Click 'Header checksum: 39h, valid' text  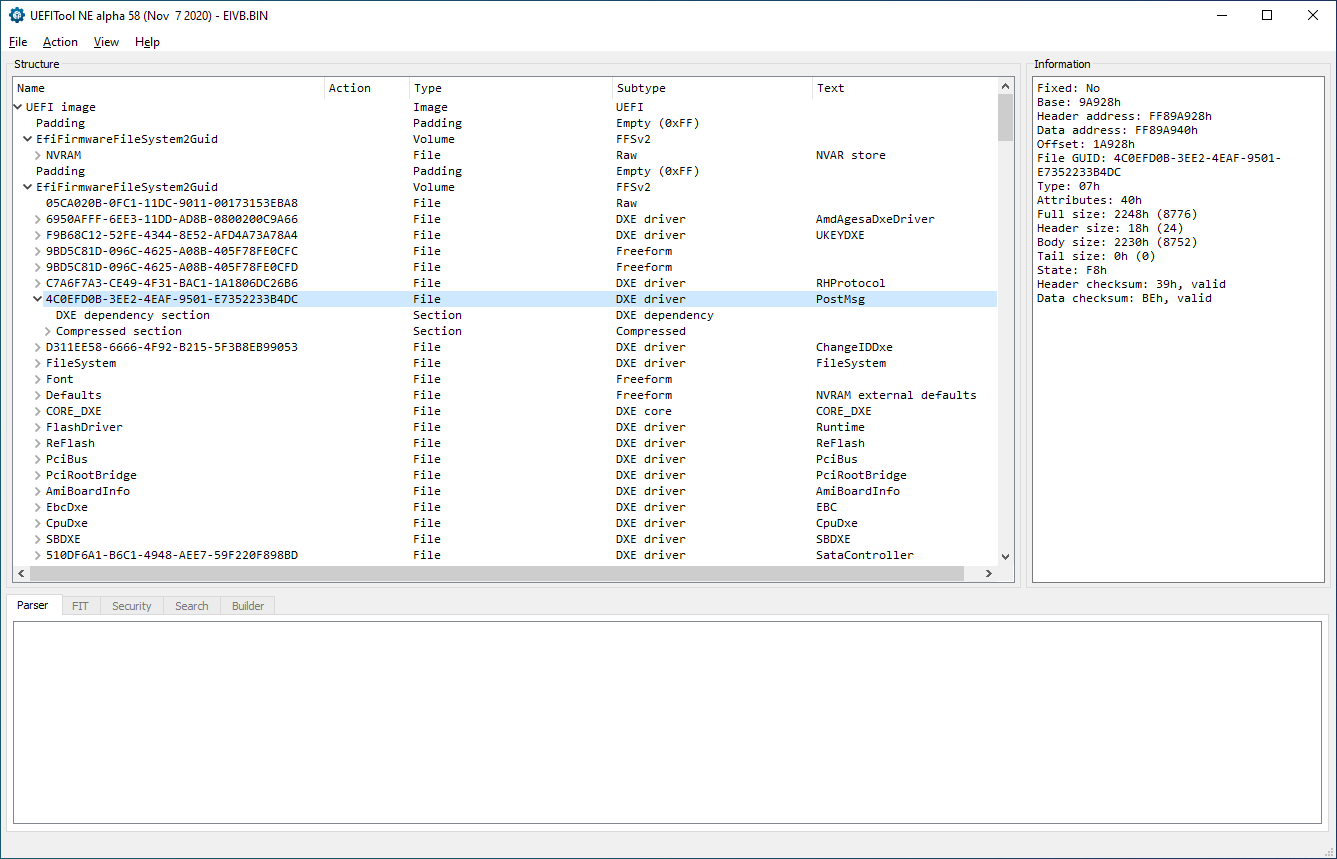coord(1131,284)
